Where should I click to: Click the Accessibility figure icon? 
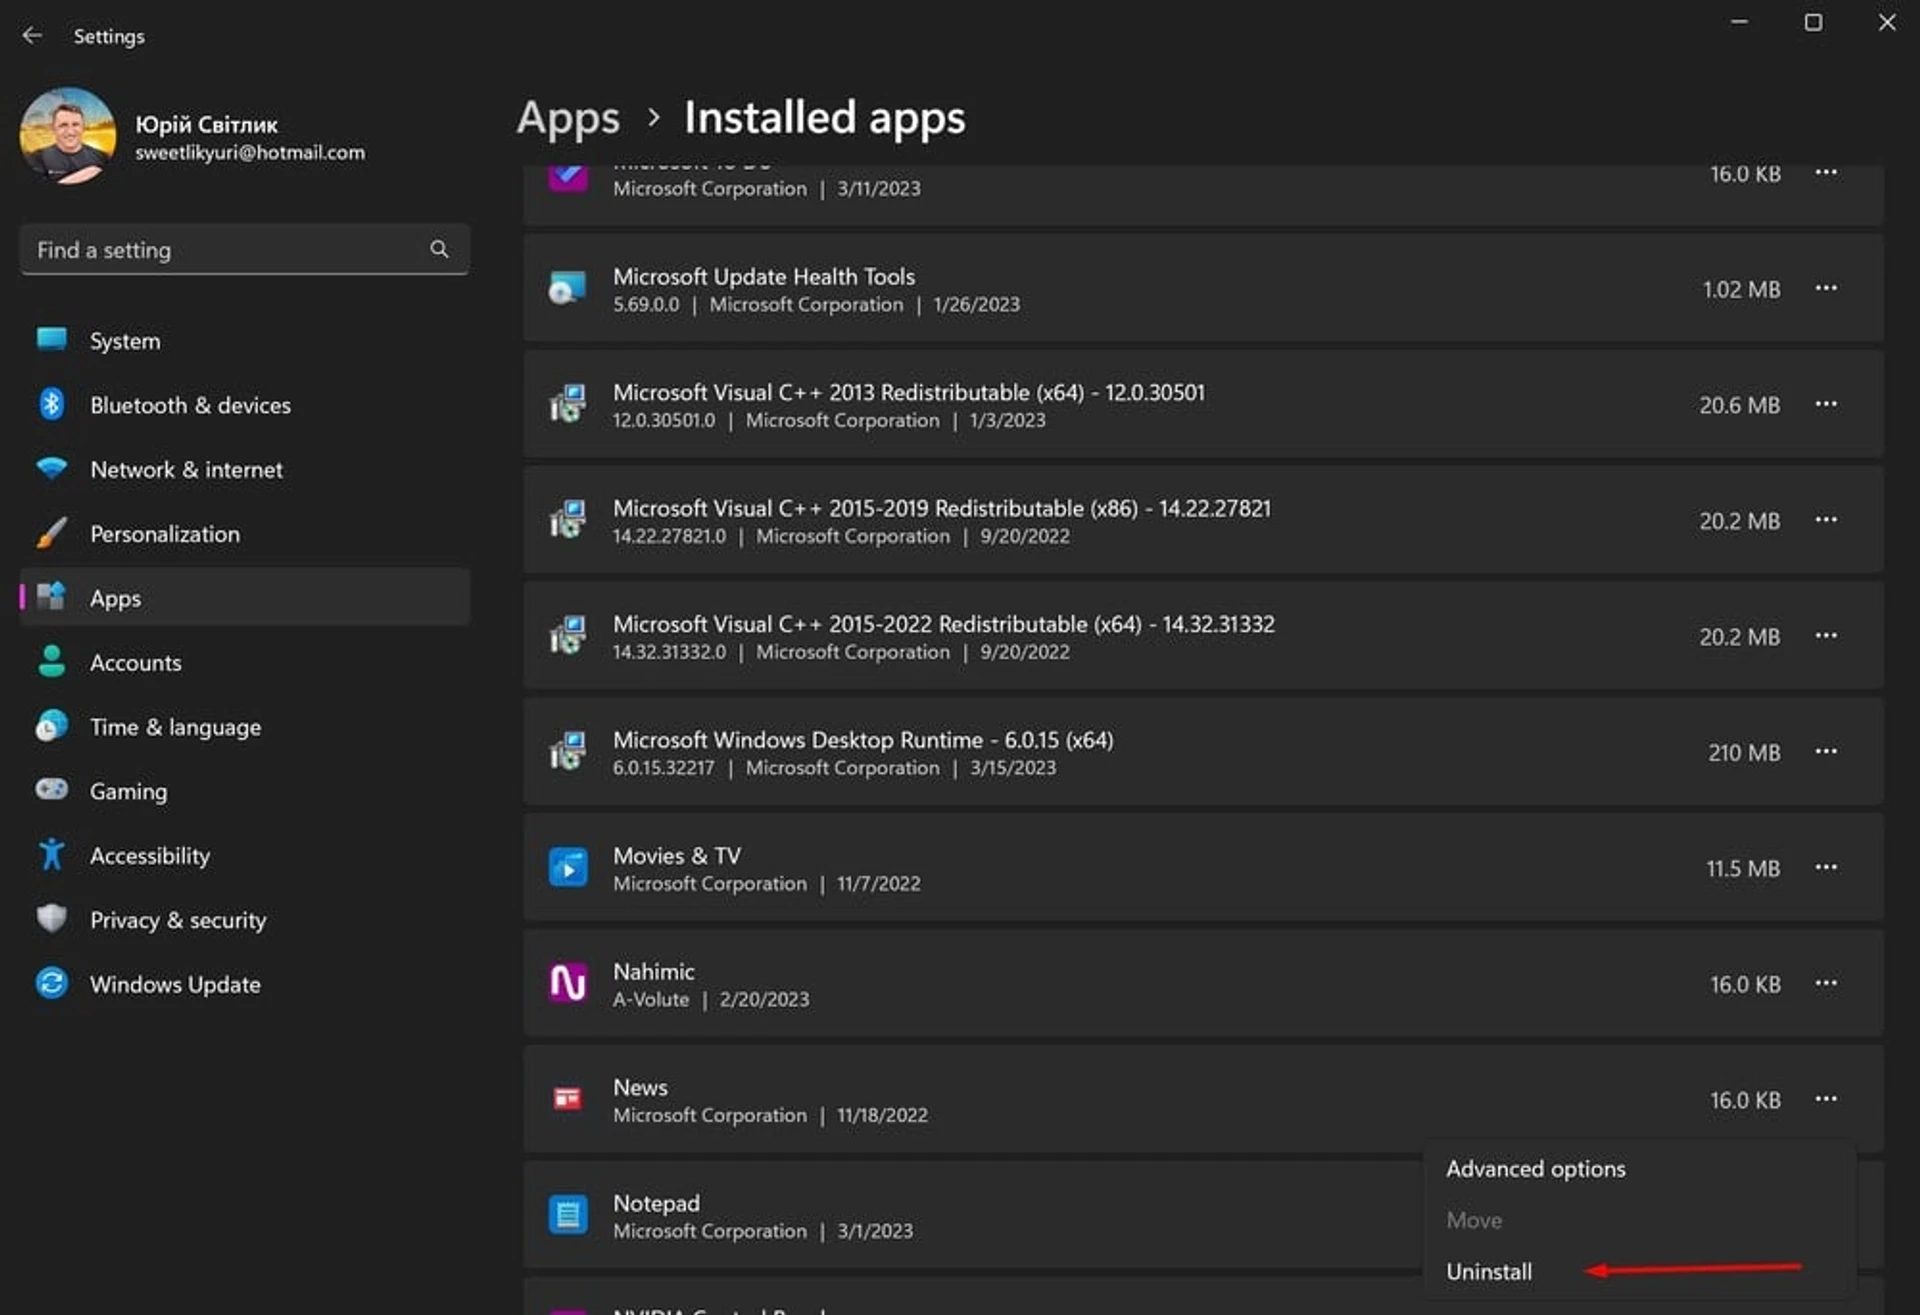click(52, 854)
